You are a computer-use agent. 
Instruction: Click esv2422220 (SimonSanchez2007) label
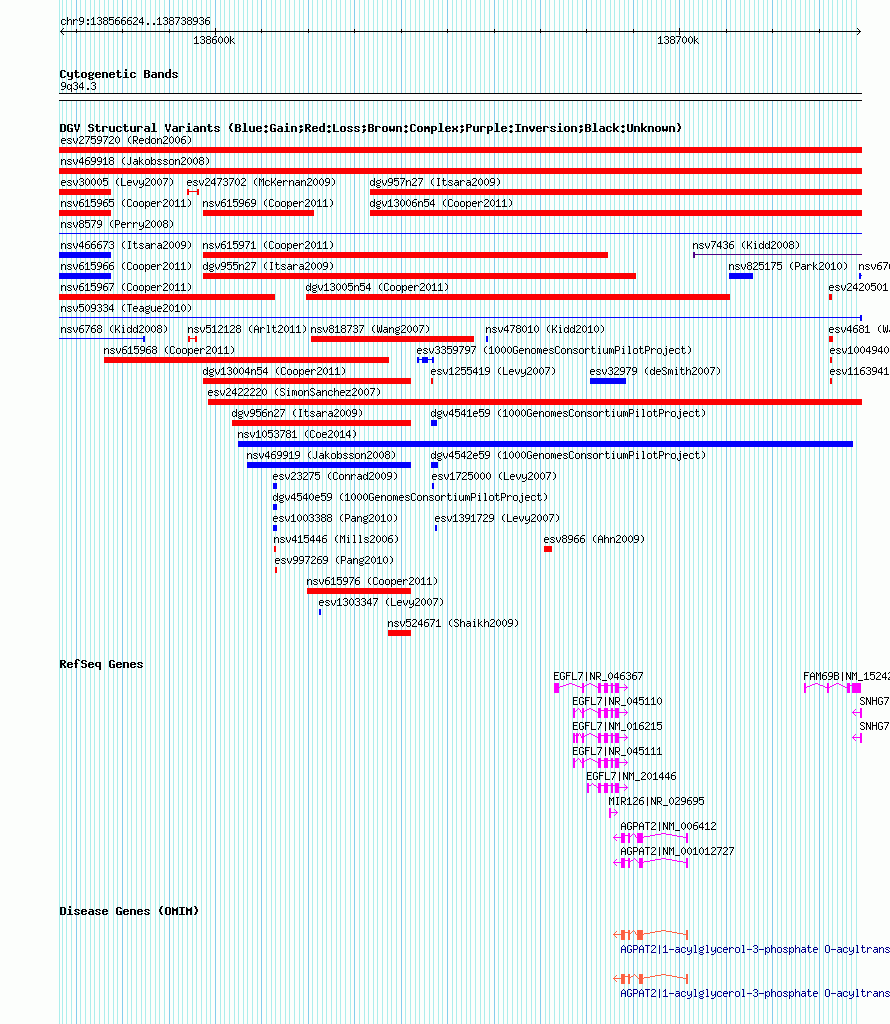[x=294, y=392]
